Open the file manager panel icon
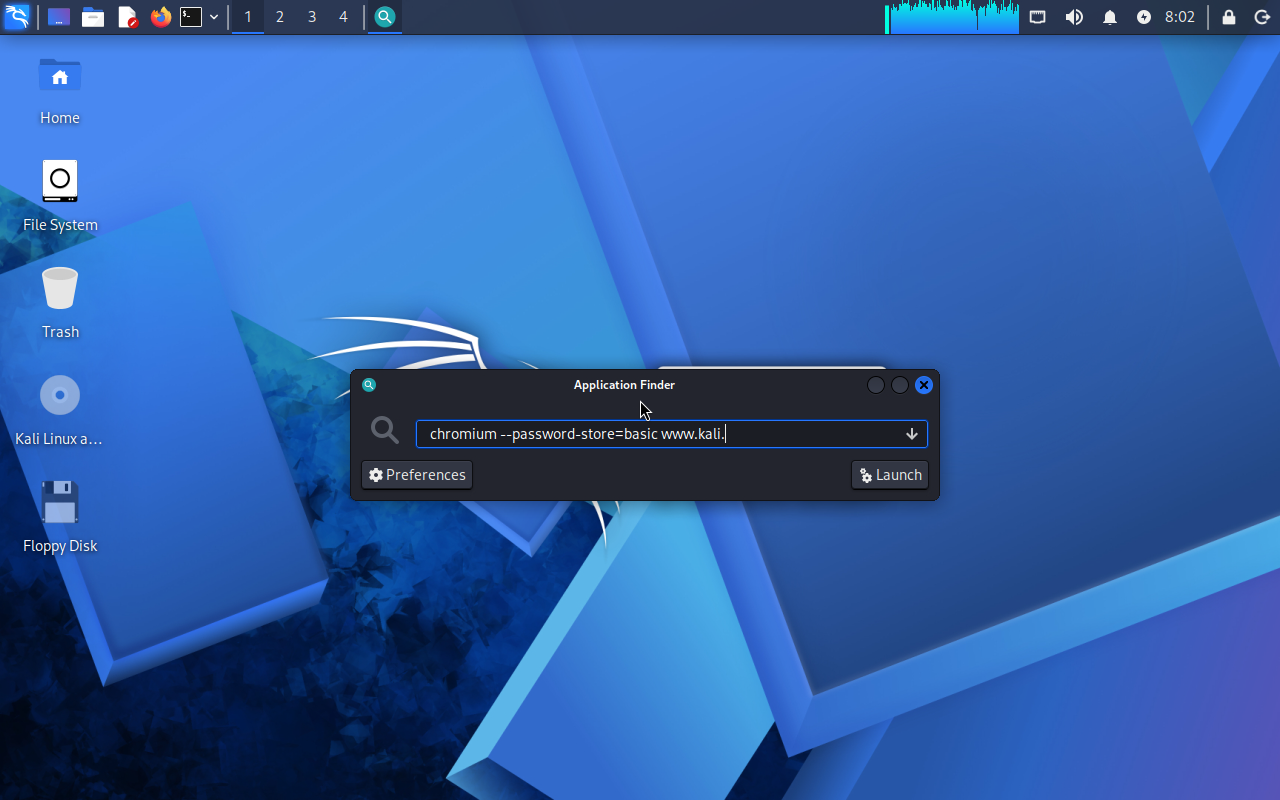 pyautogui.click(x=93, y=17)
